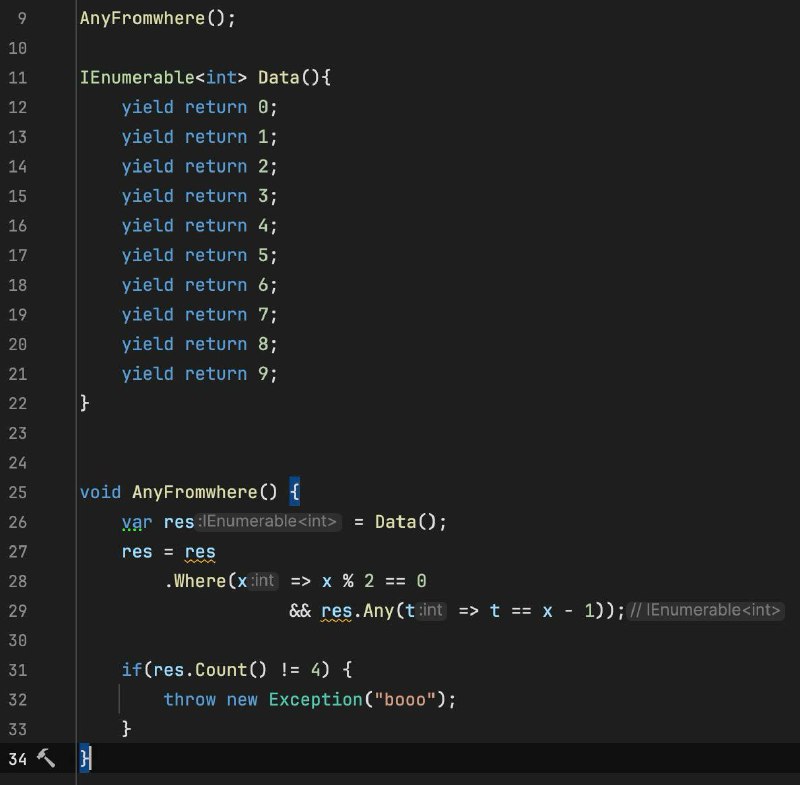Click the :IEnumerable<int> type hint on line 26
This screenshot has width=800, height=785.
pyautogui.click(x=268, y=521)
